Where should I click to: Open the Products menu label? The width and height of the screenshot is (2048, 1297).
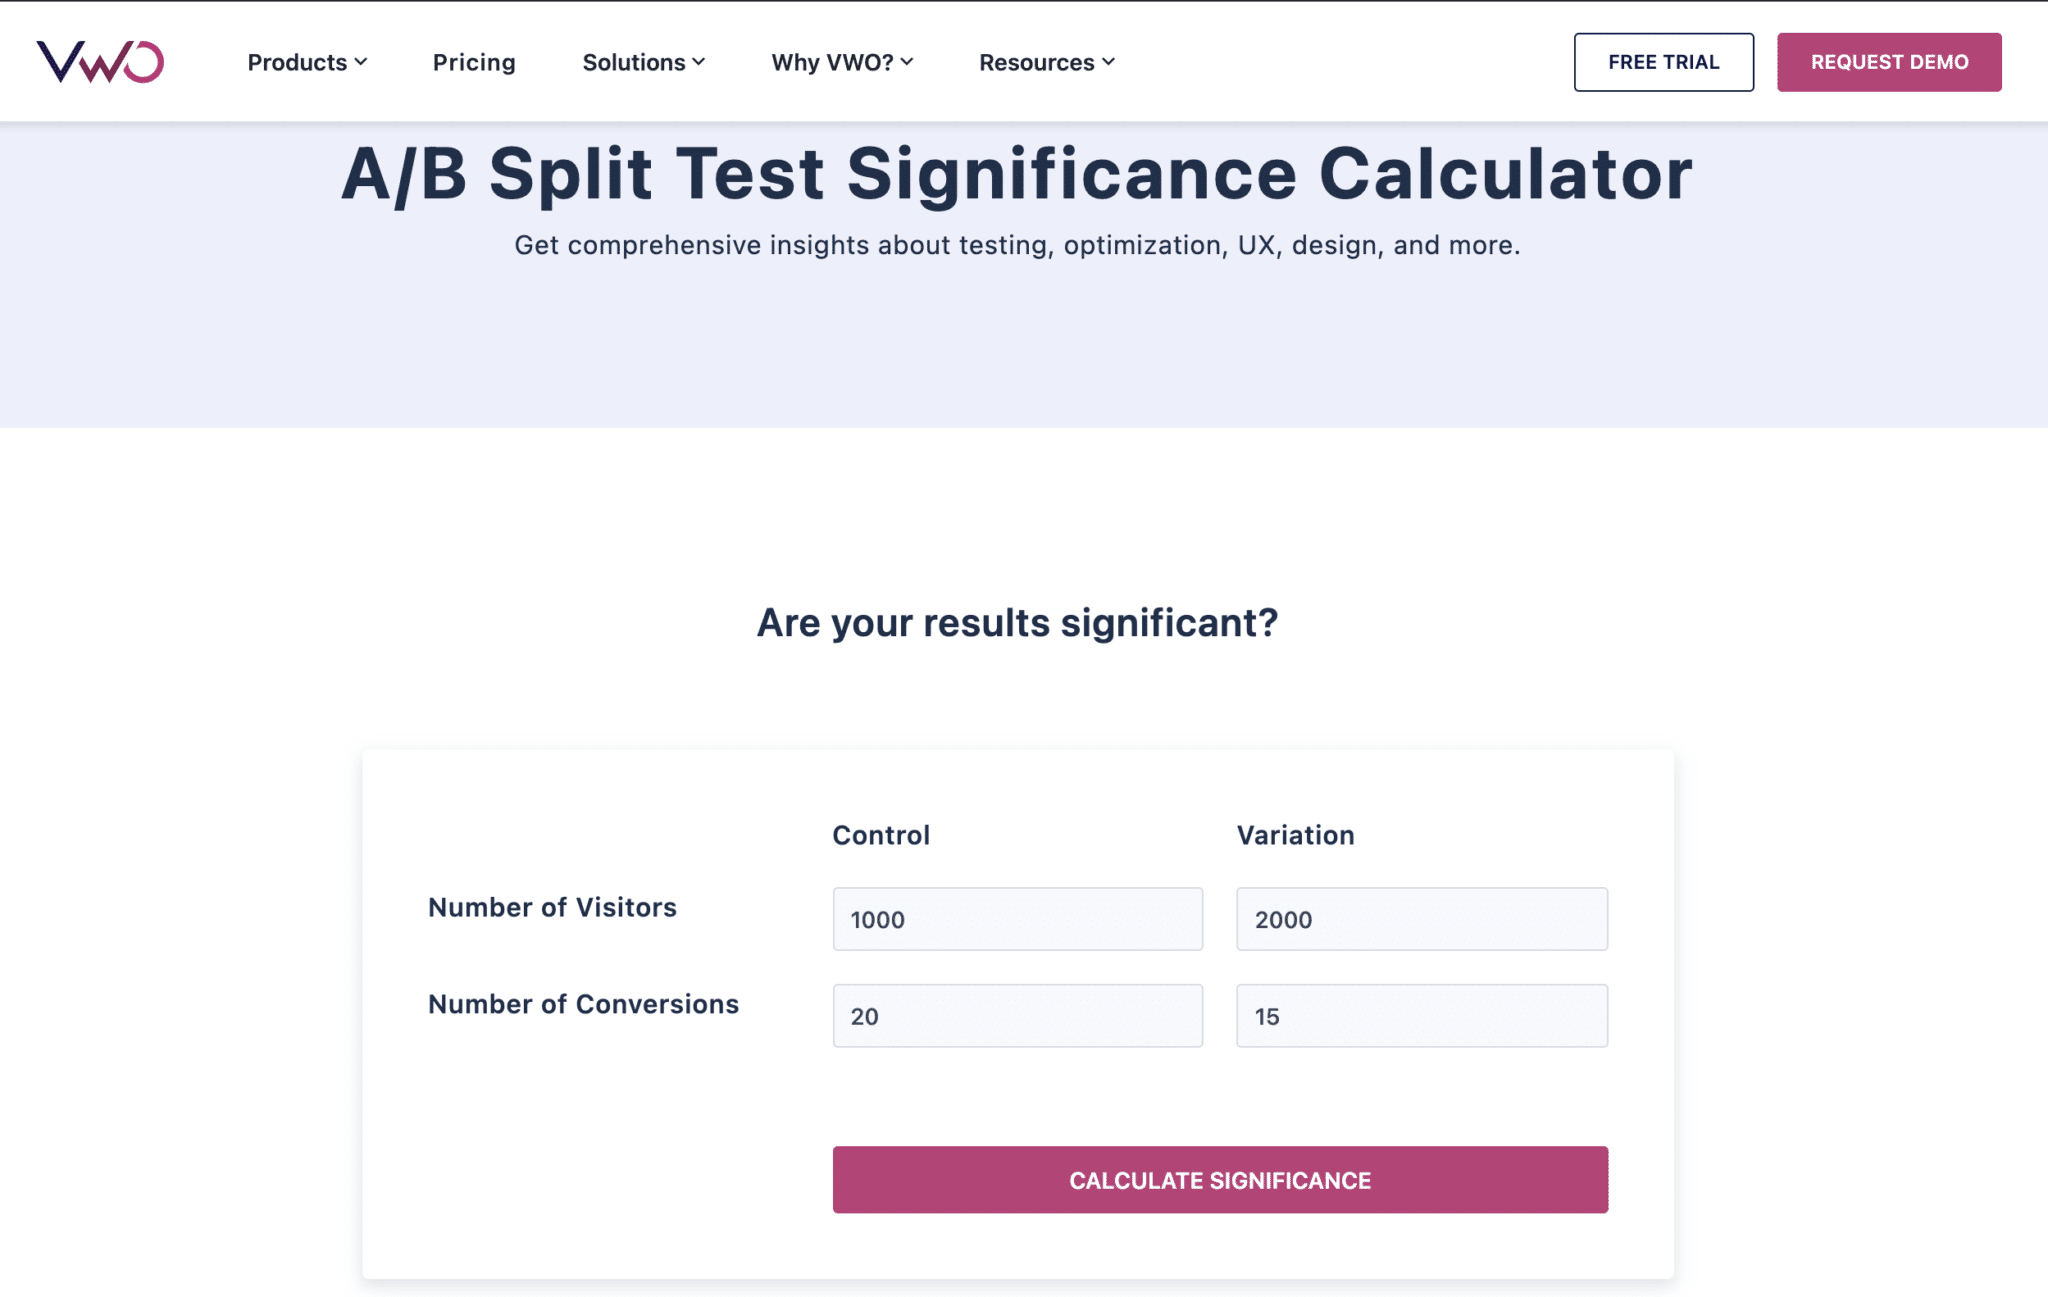click(x=297, y=62)
